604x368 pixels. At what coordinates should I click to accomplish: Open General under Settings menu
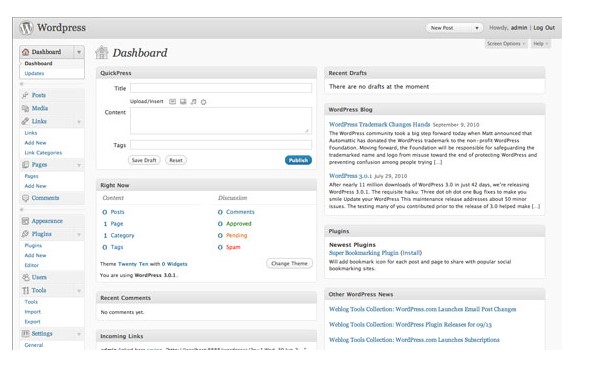coord(34,345)
